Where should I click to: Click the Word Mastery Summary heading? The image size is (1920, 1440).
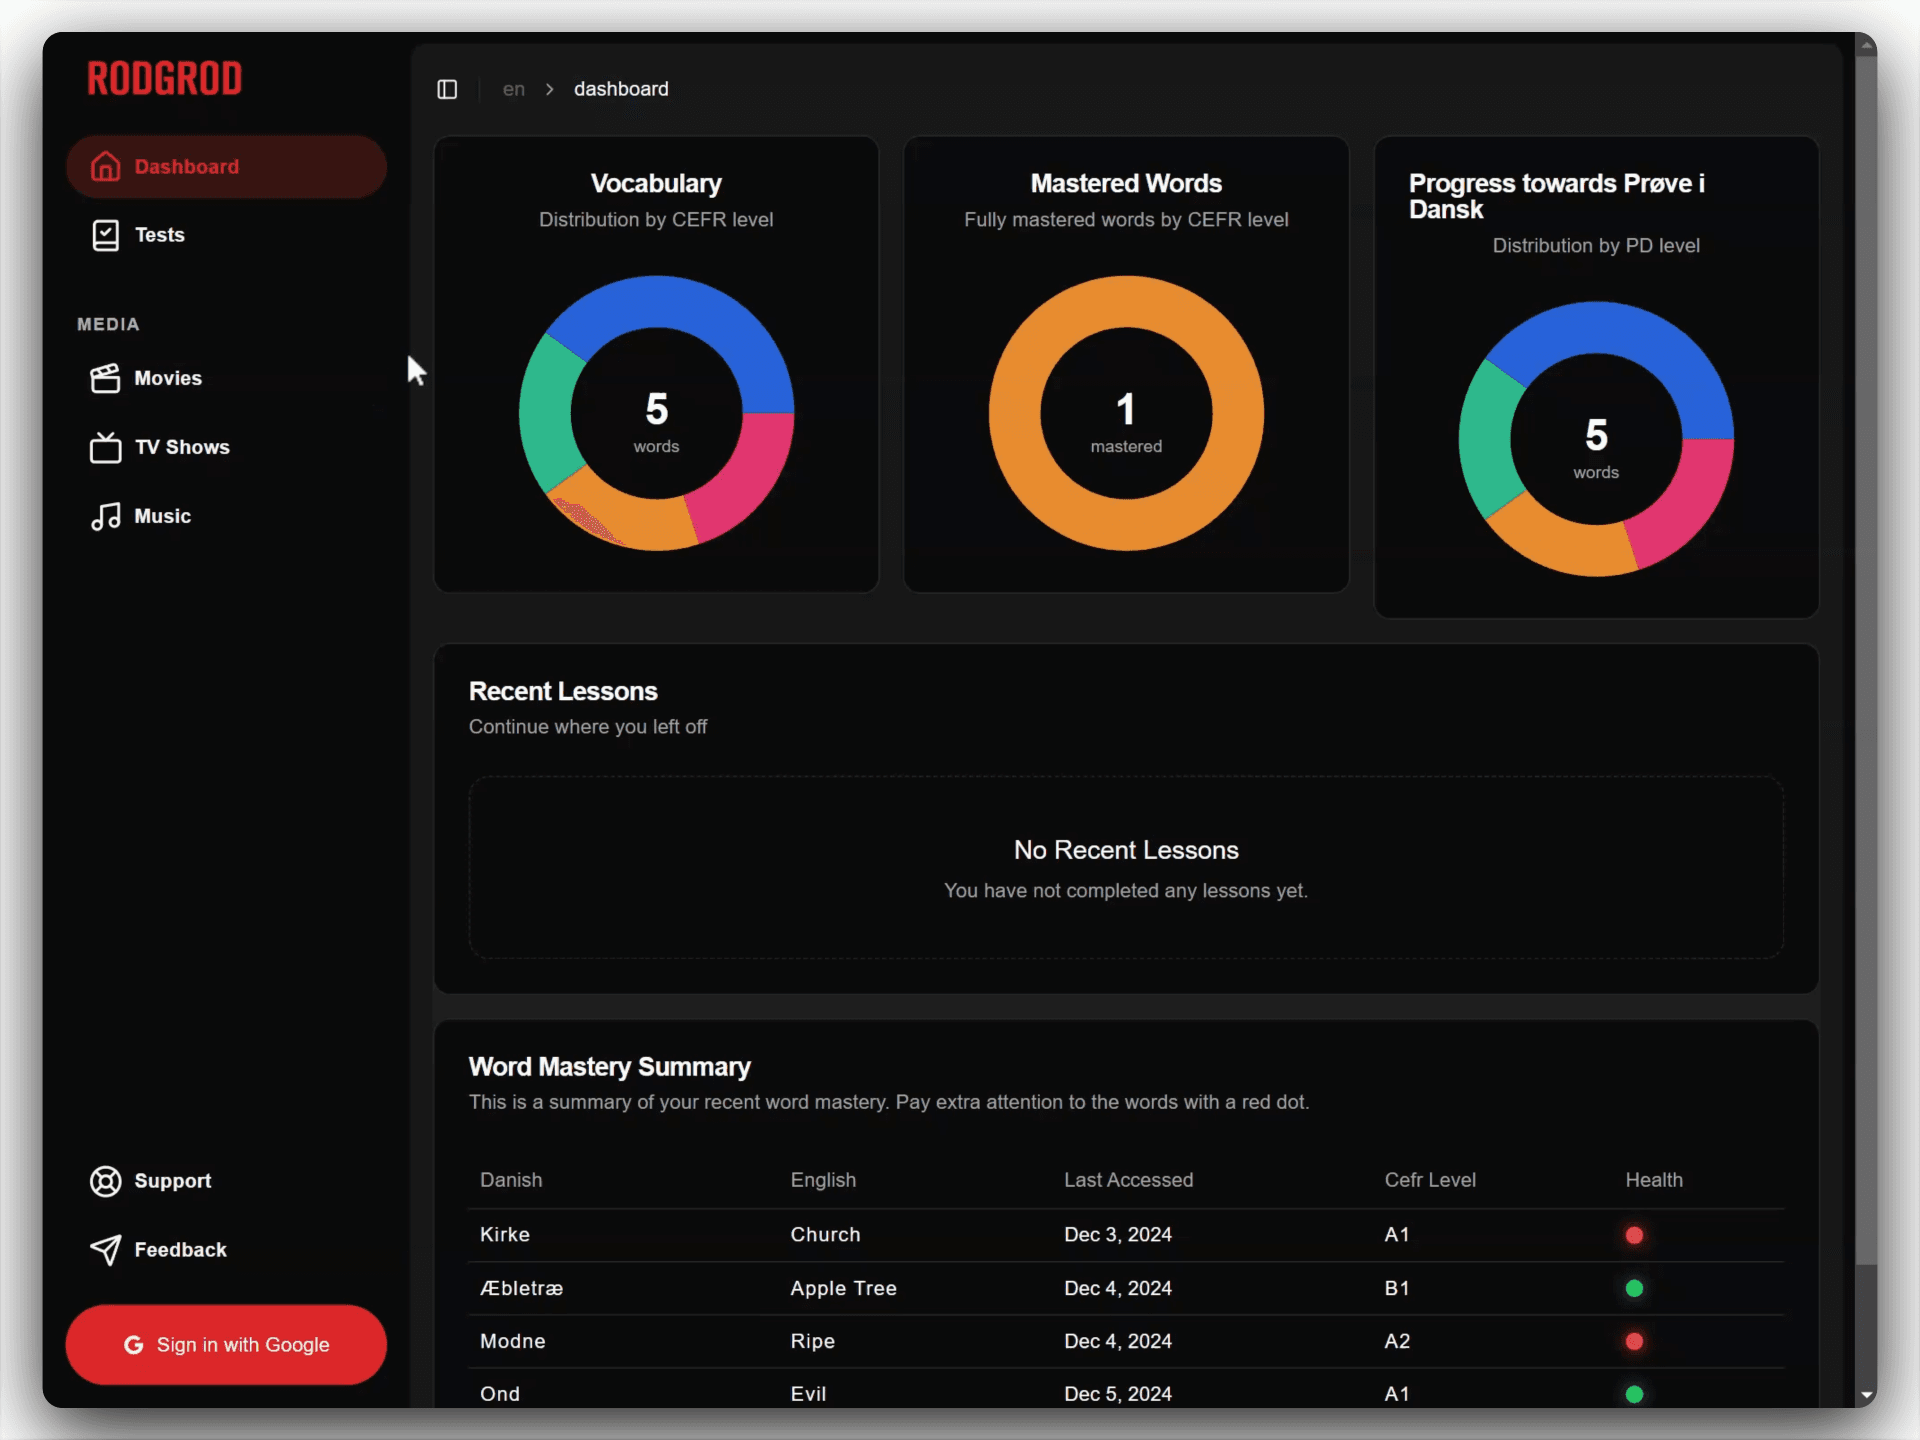click(610, 1067)
